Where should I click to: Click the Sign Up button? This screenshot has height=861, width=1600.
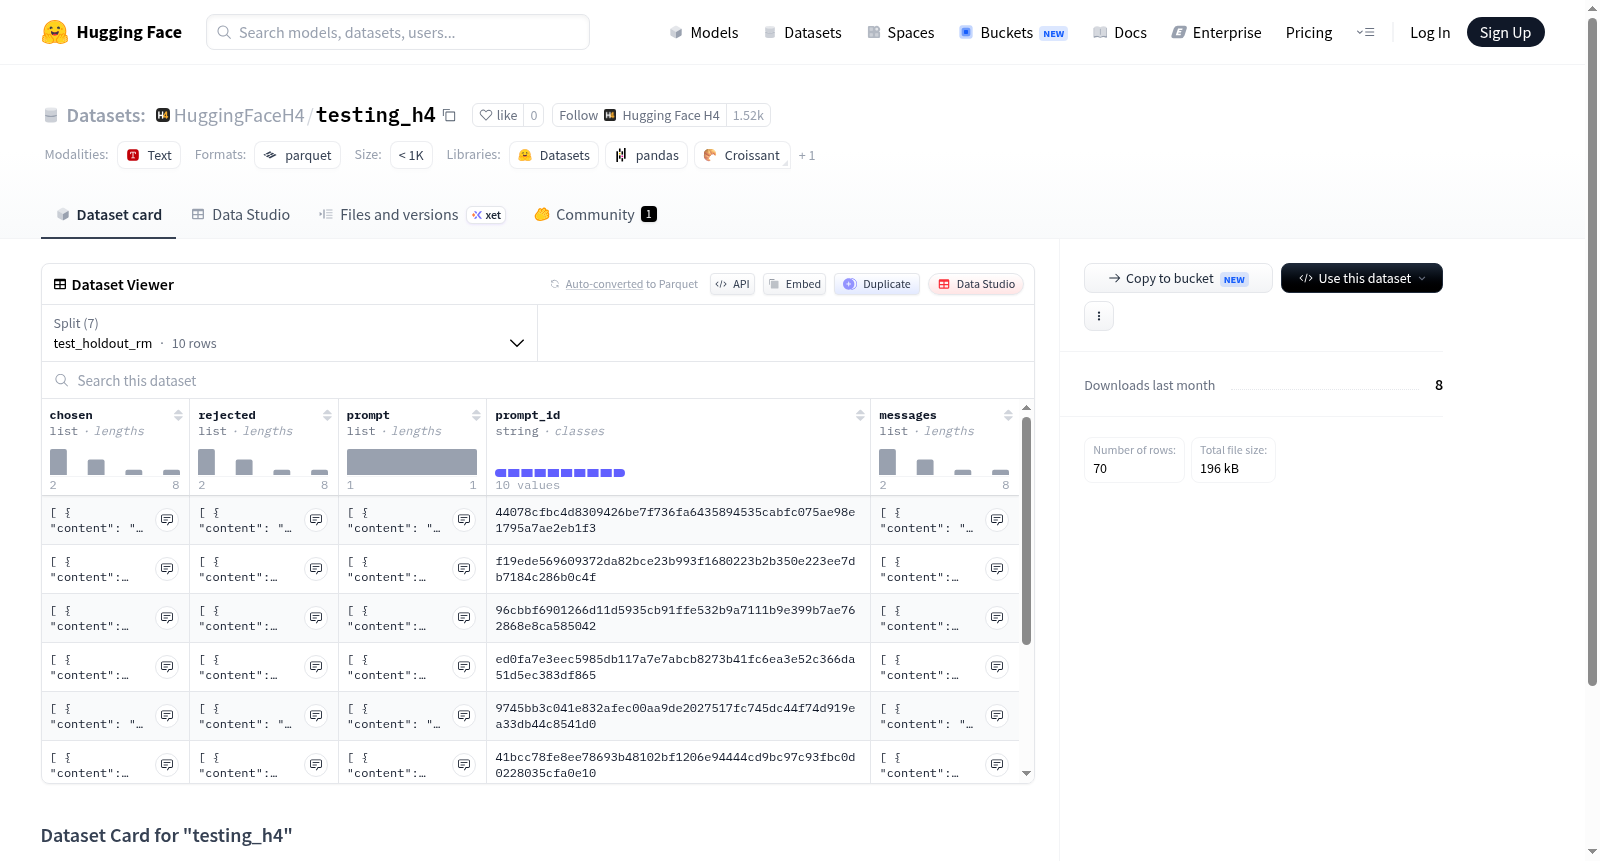(1505, 33)
